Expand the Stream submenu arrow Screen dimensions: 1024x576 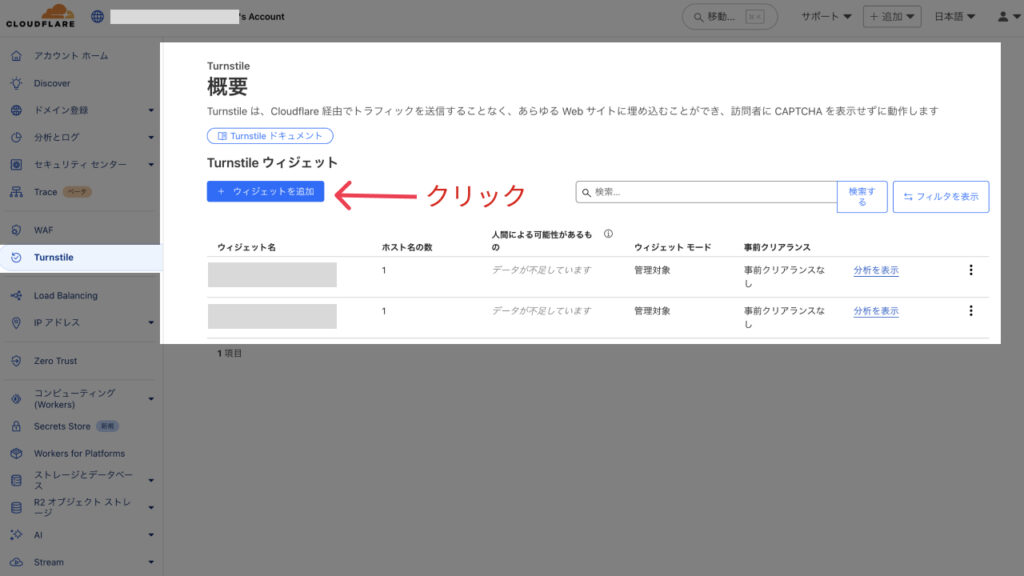(151, 562)
